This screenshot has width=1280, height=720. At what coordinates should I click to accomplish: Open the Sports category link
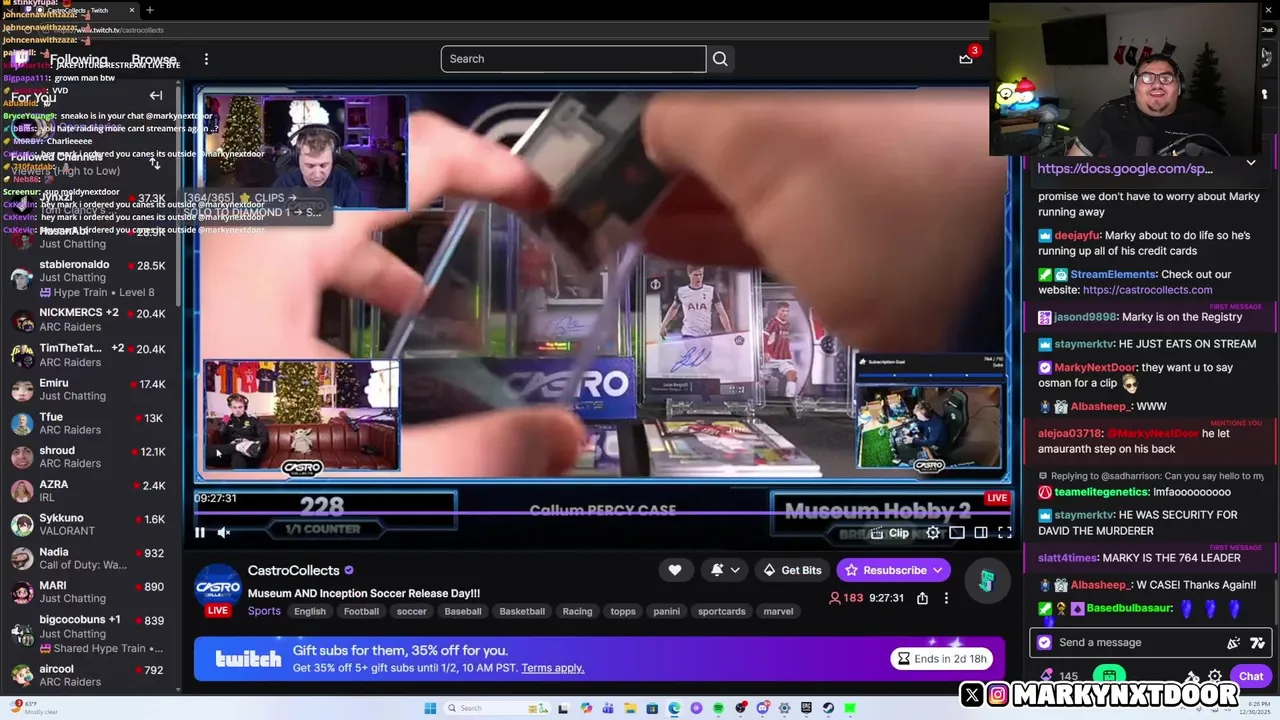coord(264,611)
